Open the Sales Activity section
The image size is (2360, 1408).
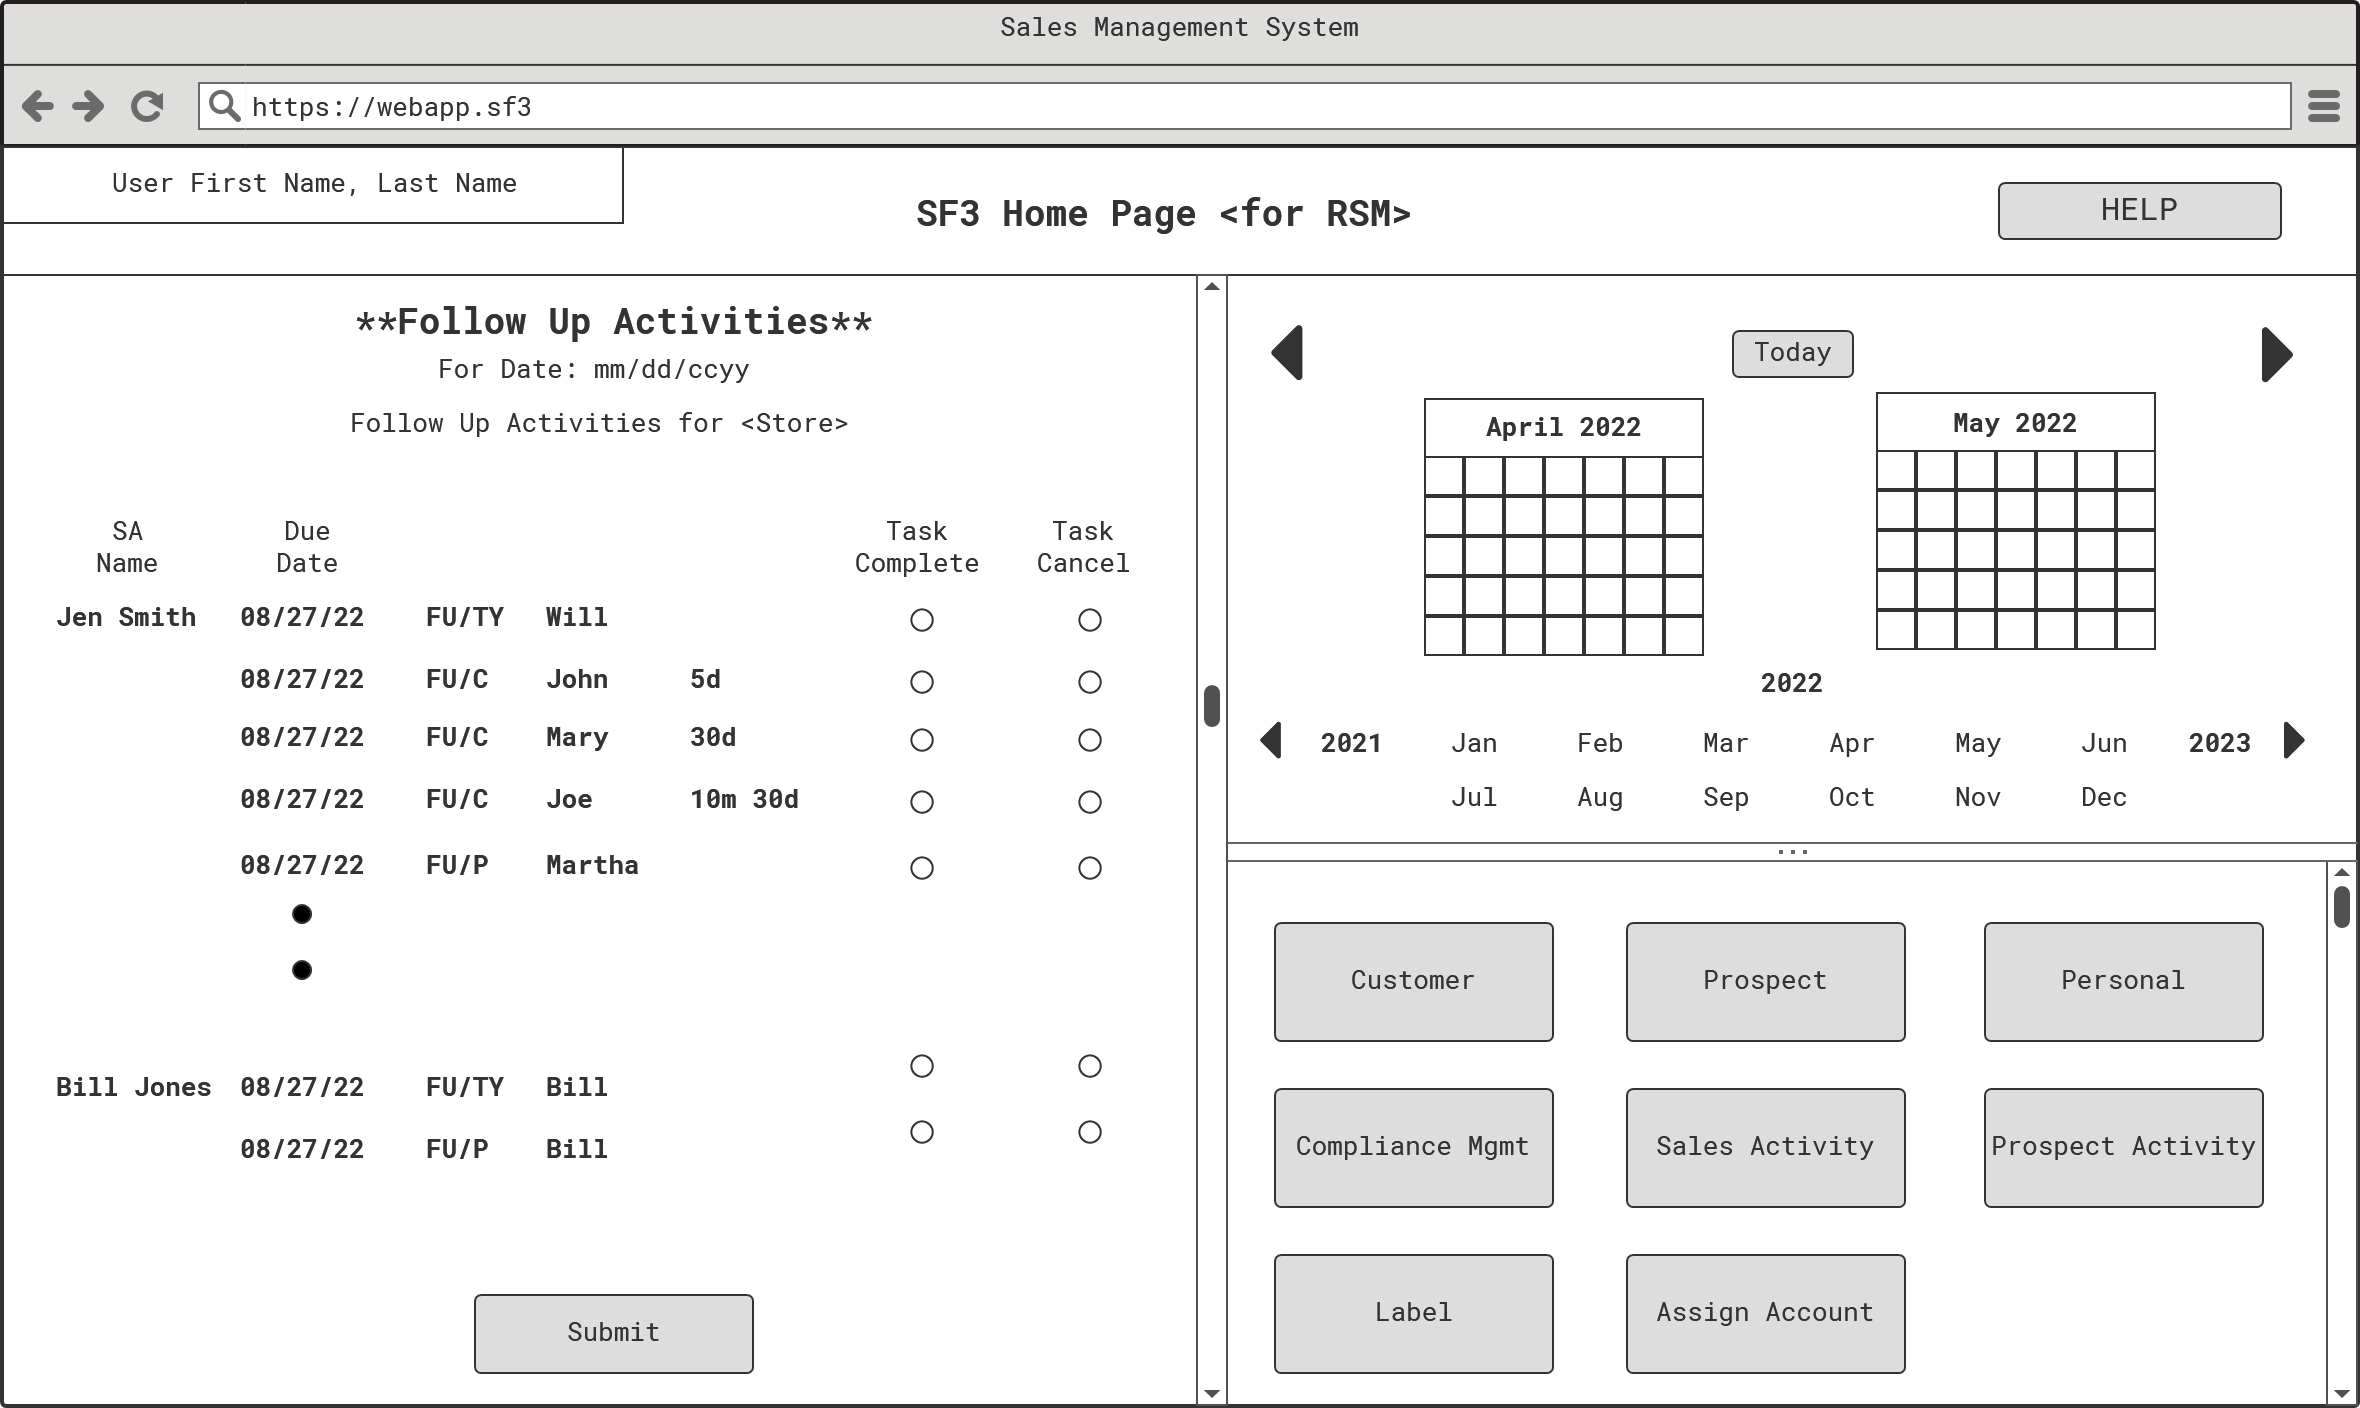1765,1147
